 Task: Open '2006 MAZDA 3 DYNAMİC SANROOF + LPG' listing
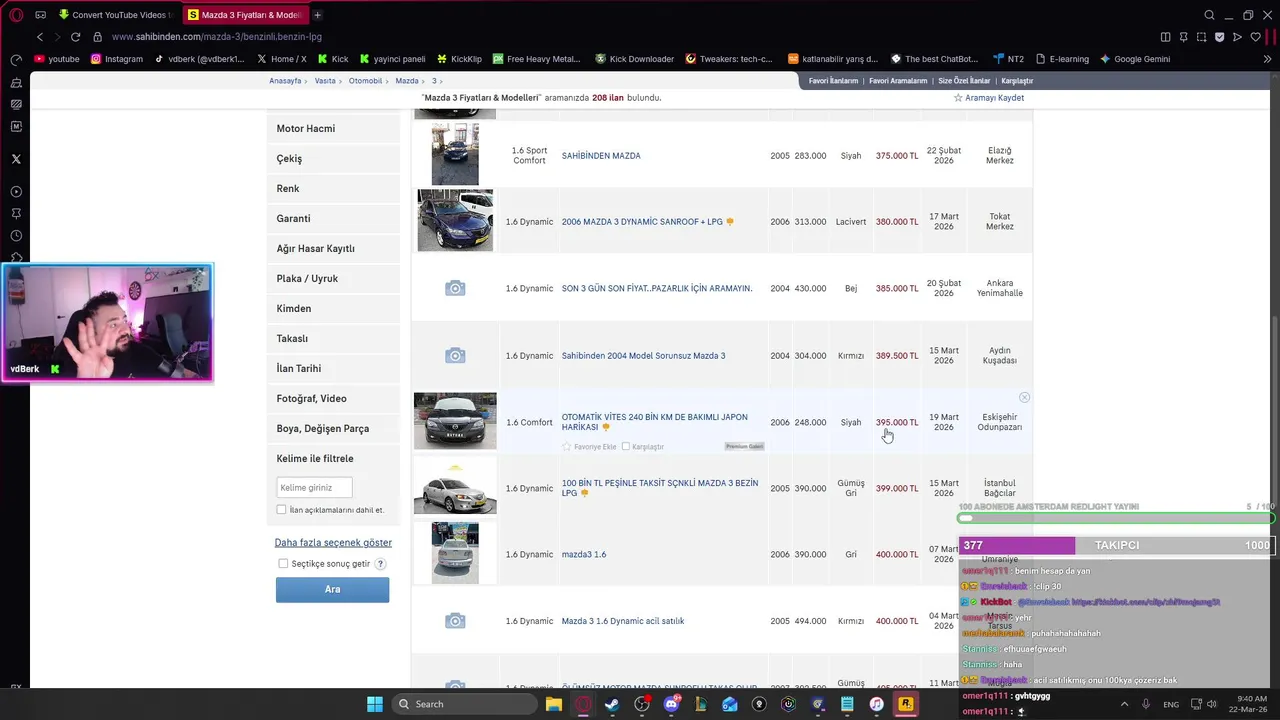point(642,222)
